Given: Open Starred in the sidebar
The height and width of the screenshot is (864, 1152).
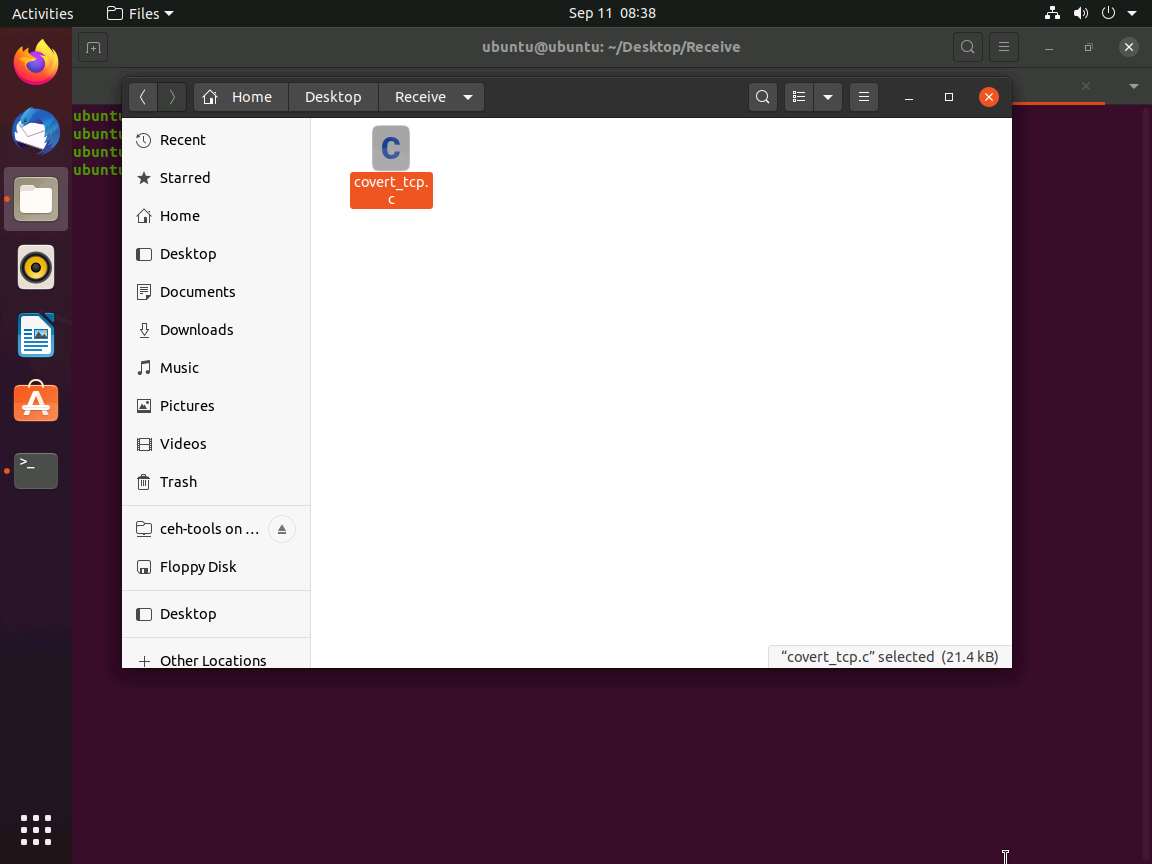Looking at the screenshot, I should point(216,178).
